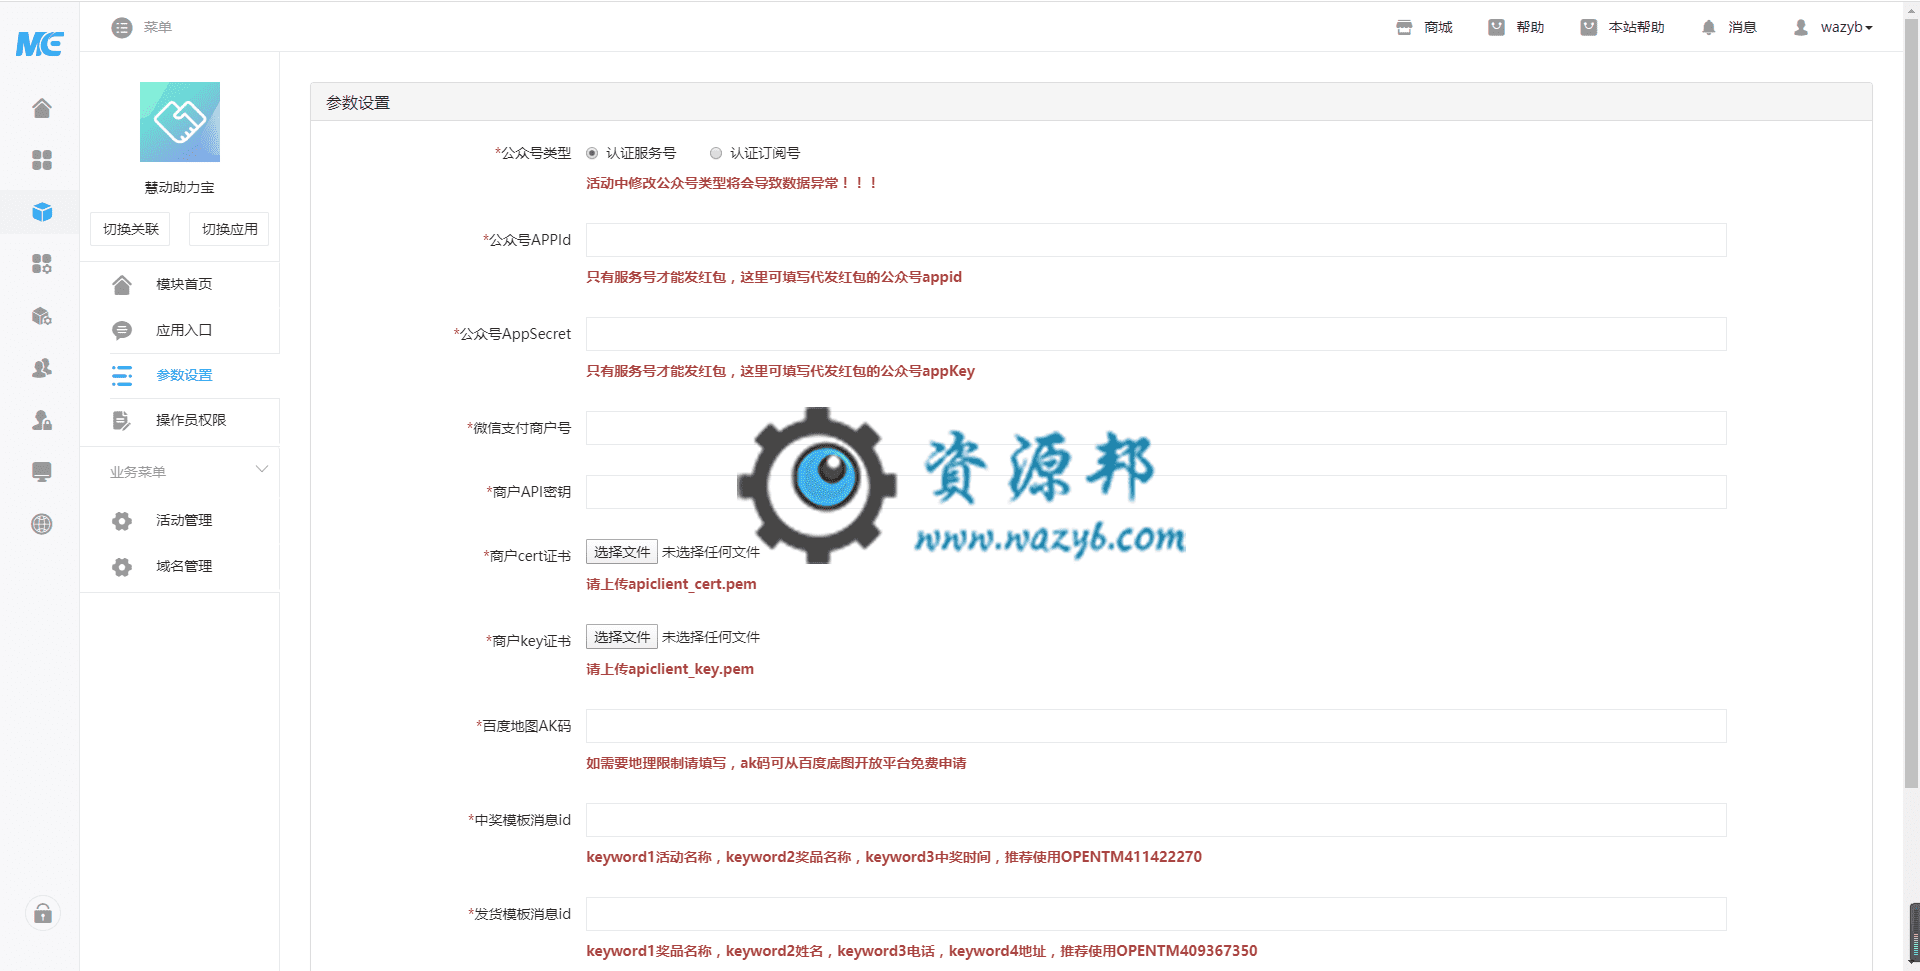This screenshot has height=971, width=1920.
Task: Click the 切换应用 button
Action: pos(229,229)
